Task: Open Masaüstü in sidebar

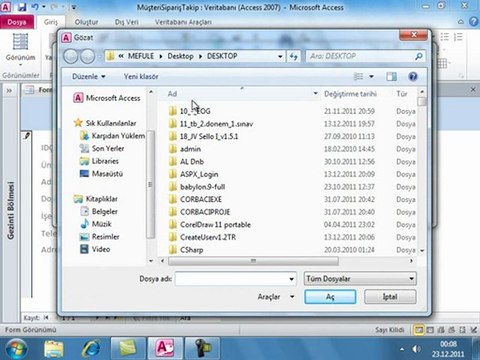Action: pos(102,174)
